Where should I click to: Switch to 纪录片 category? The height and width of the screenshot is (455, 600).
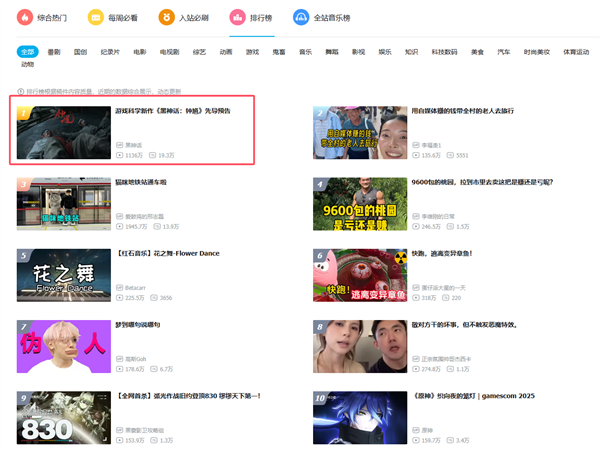pos(110,52)
